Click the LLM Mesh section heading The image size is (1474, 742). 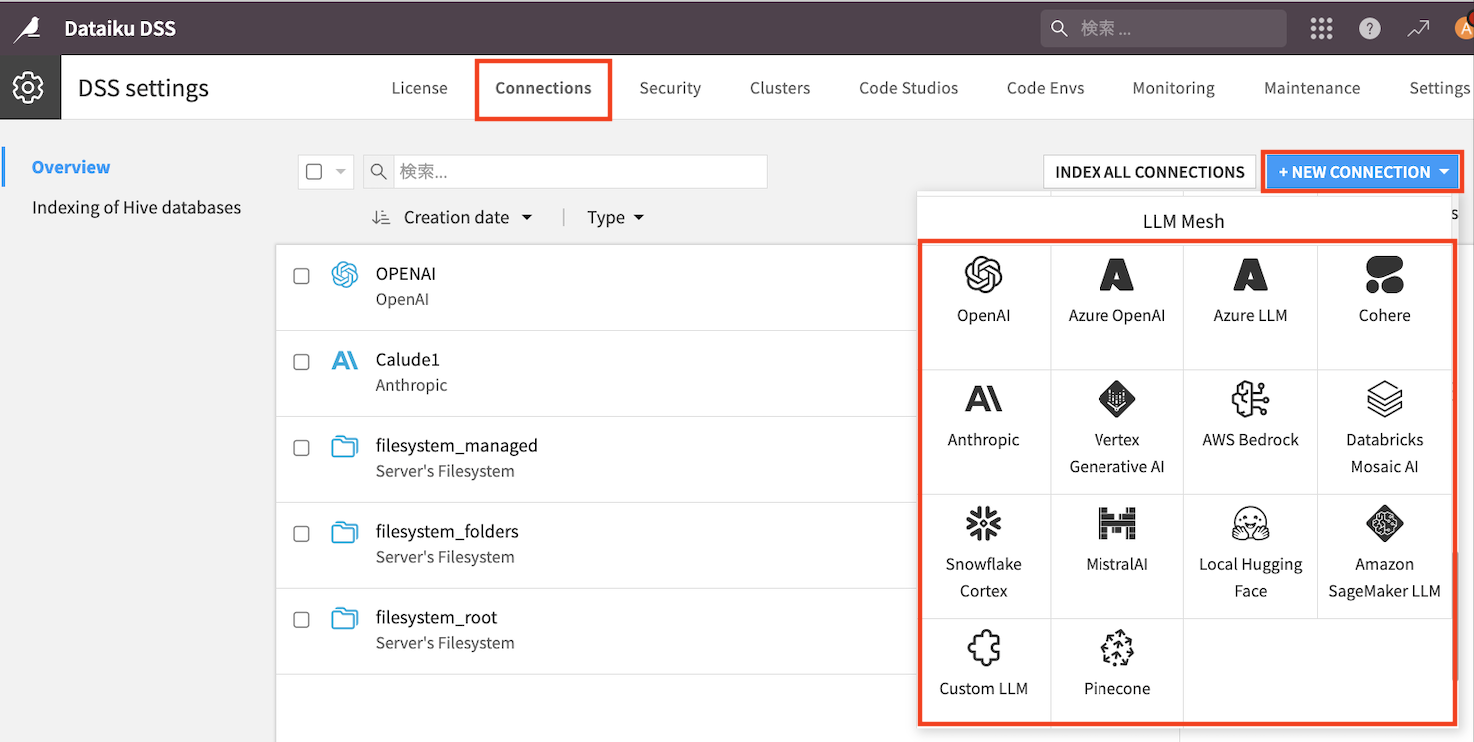point(1184,222)
